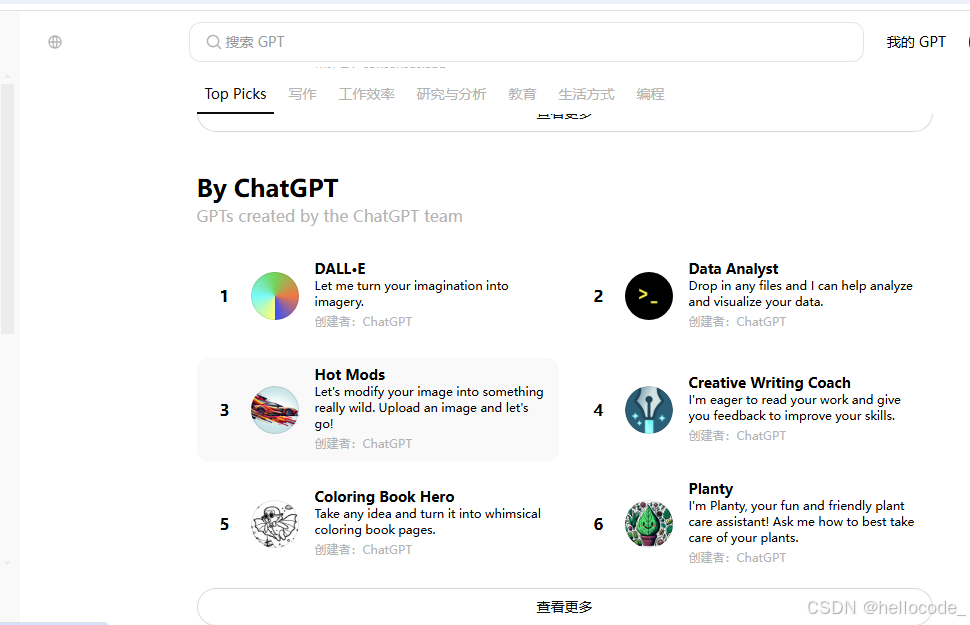Click rank number 4 beside Creative Writing Coach

coord(598,410)
